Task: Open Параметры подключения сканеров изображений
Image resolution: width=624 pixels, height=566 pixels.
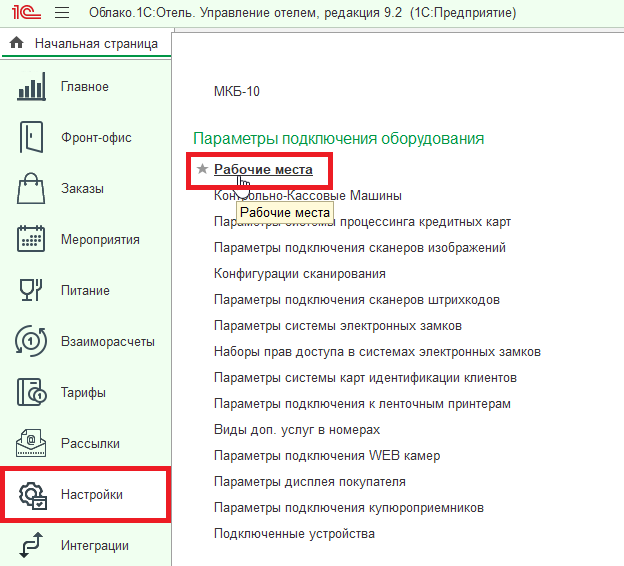Action: tap(360, 248)
